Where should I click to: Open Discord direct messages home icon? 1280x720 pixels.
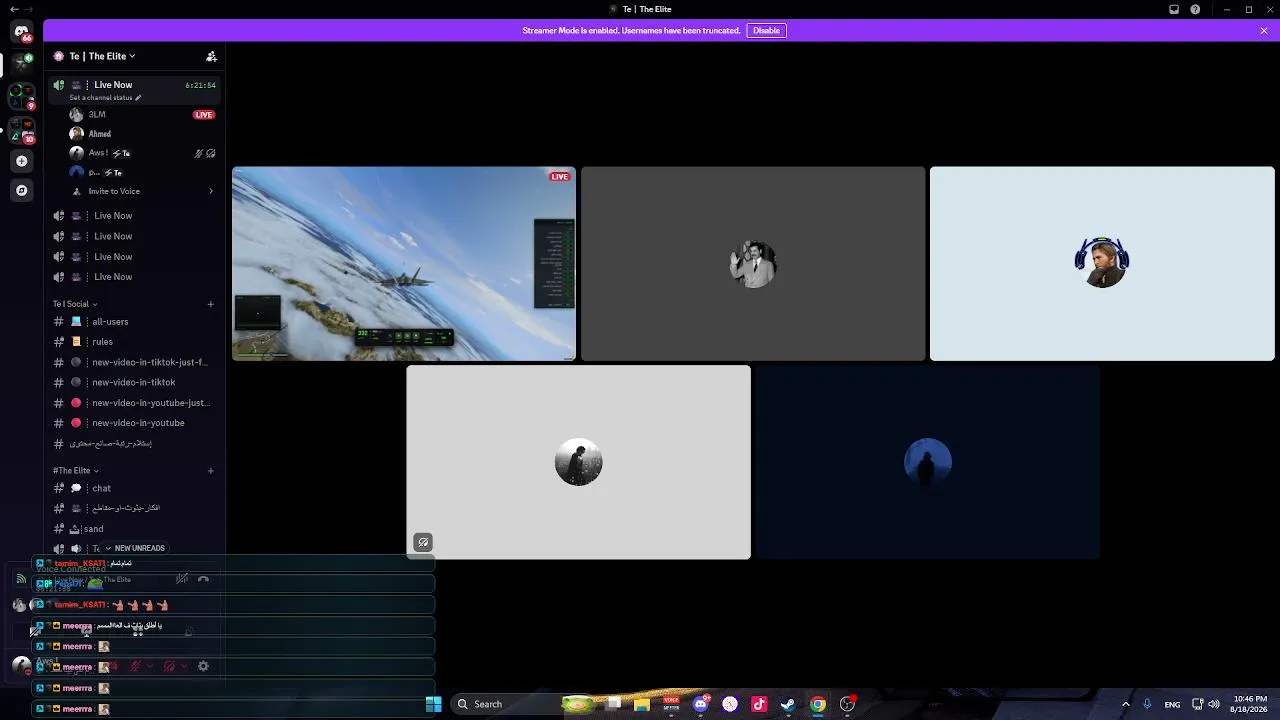tap(21, 33)
